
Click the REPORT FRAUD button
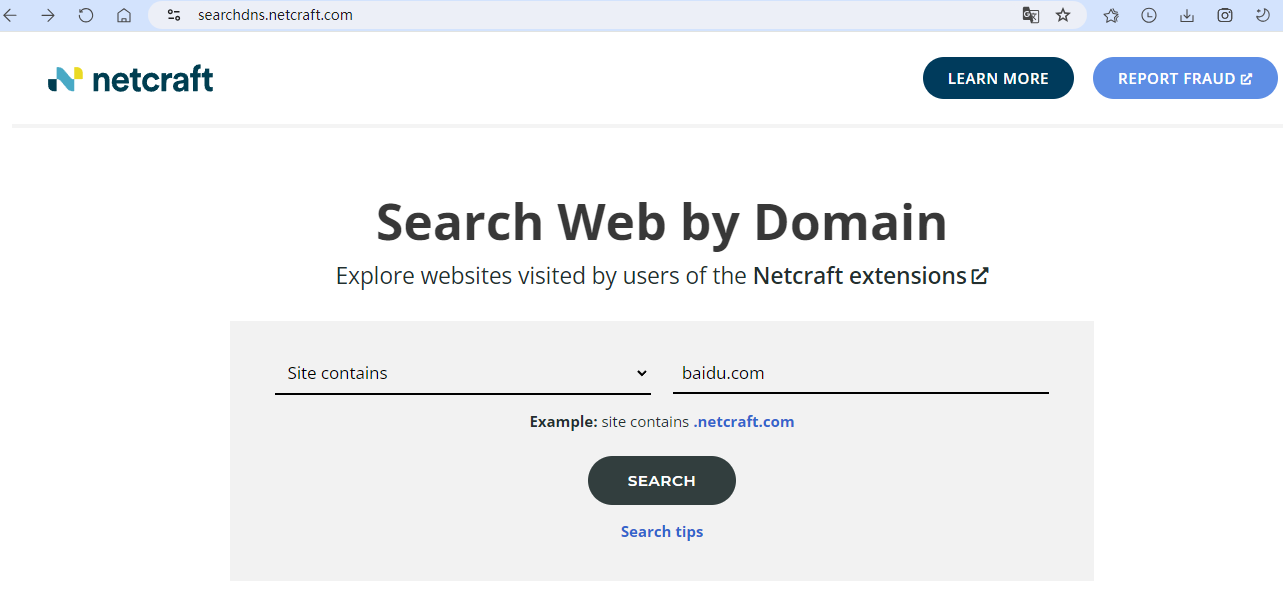click(x=1185, y=78)
